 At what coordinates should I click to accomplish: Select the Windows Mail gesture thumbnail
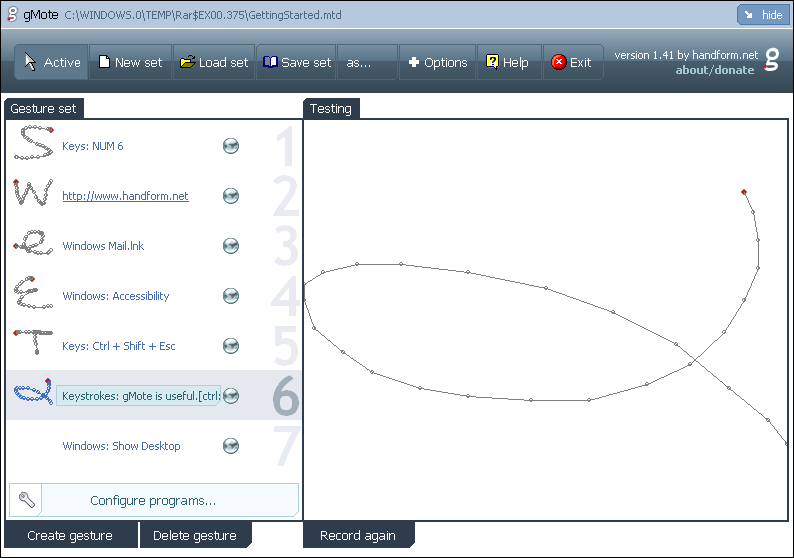(x=33, y=242)
